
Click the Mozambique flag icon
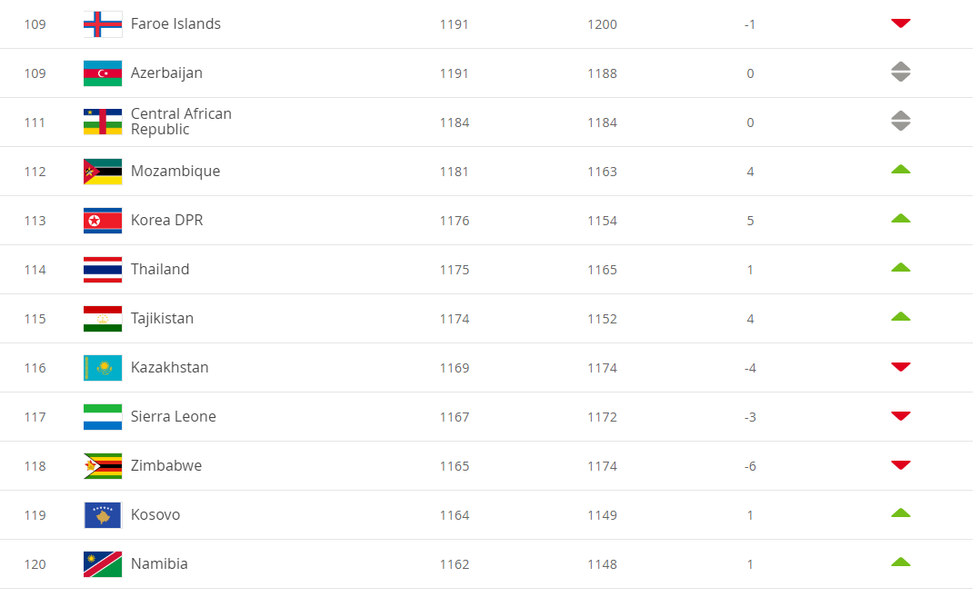102,171
